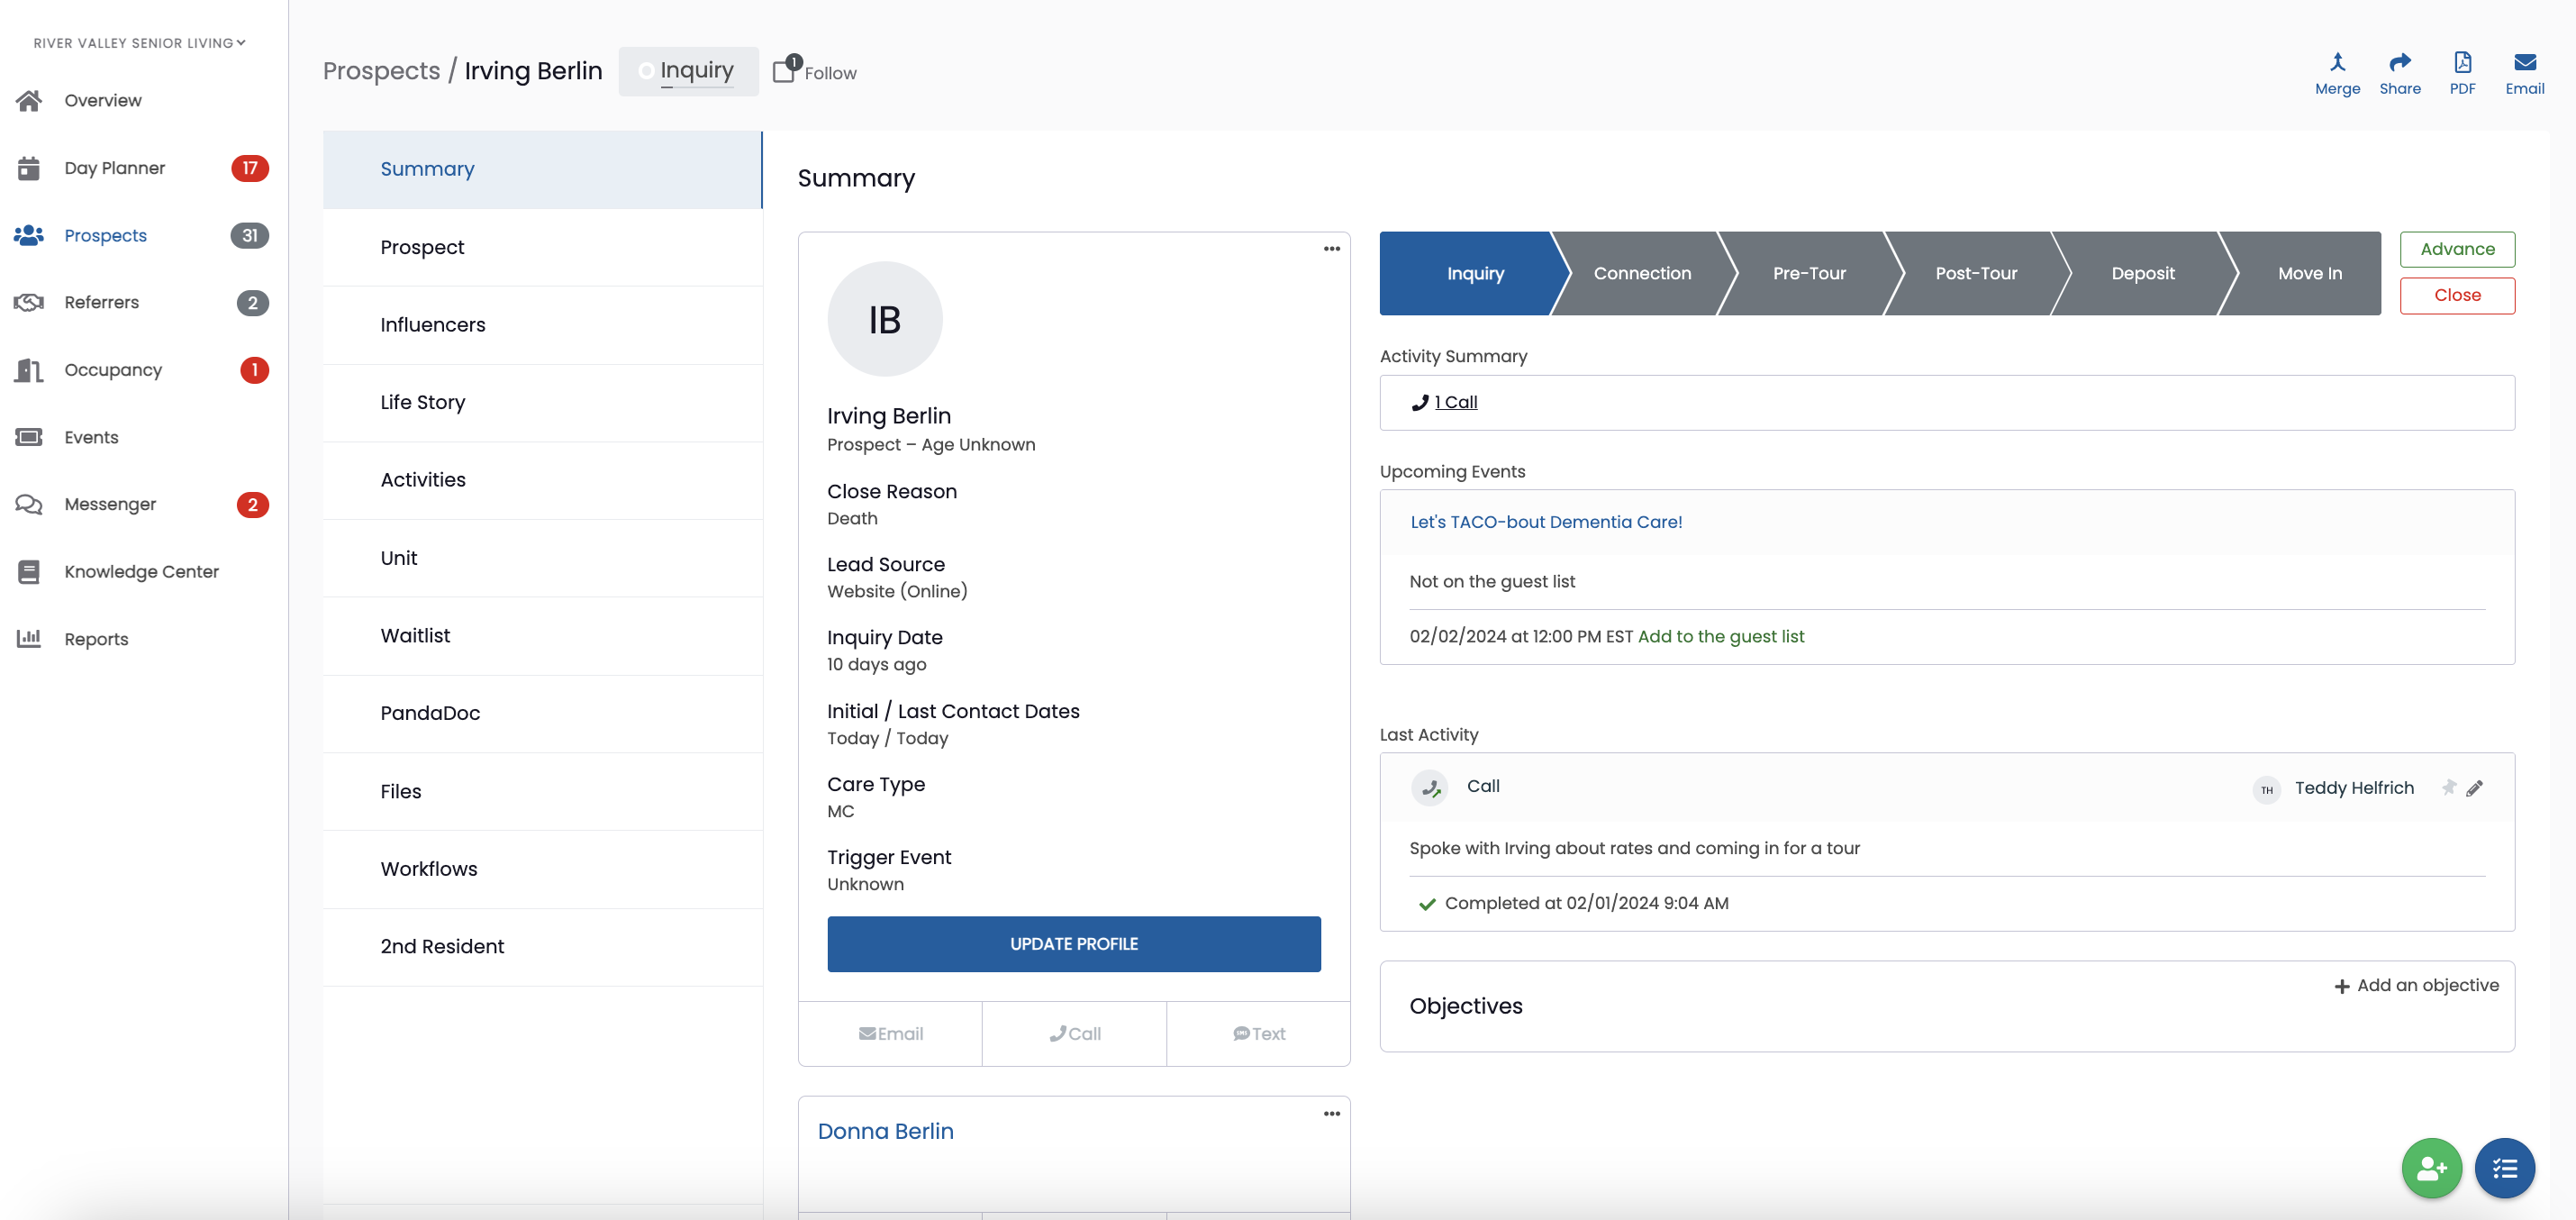Screen dimensions: 2576x1220
Task: Click the Occupancy building icon
Action: tap(29, 370)
